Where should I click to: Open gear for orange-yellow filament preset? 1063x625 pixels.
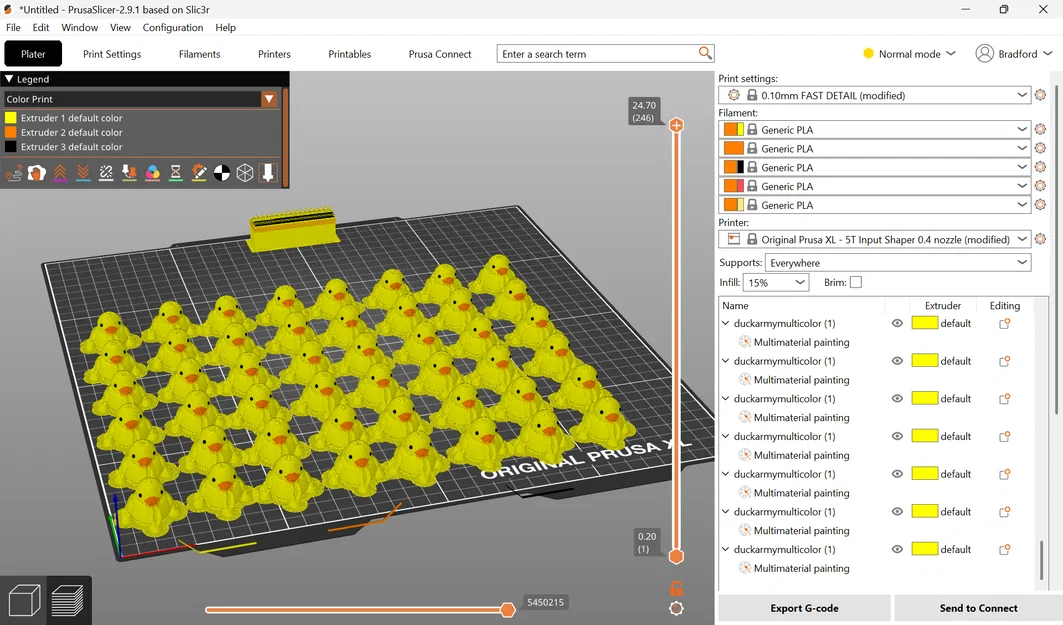click(x=1041, y=129)
